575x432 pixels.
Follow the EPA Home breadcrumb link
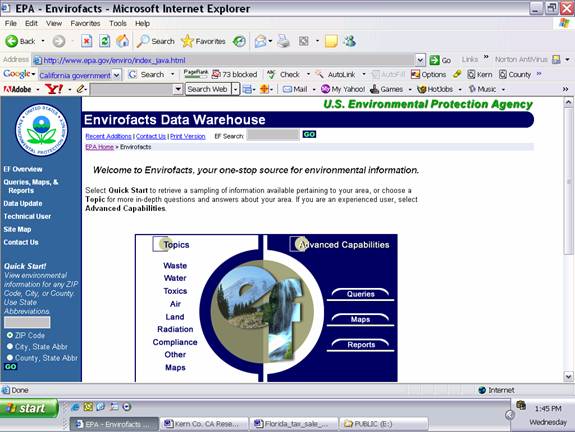pos(99,147)
